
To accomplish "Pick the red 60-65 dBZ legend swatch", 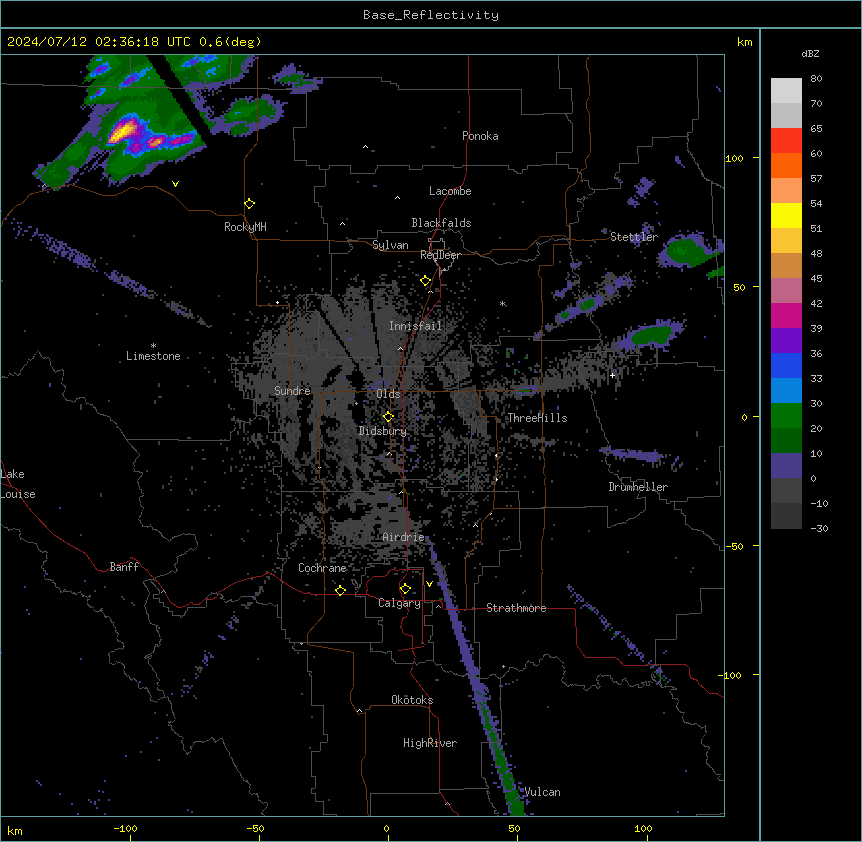I will pyautogui.click(x=786, y=141).
